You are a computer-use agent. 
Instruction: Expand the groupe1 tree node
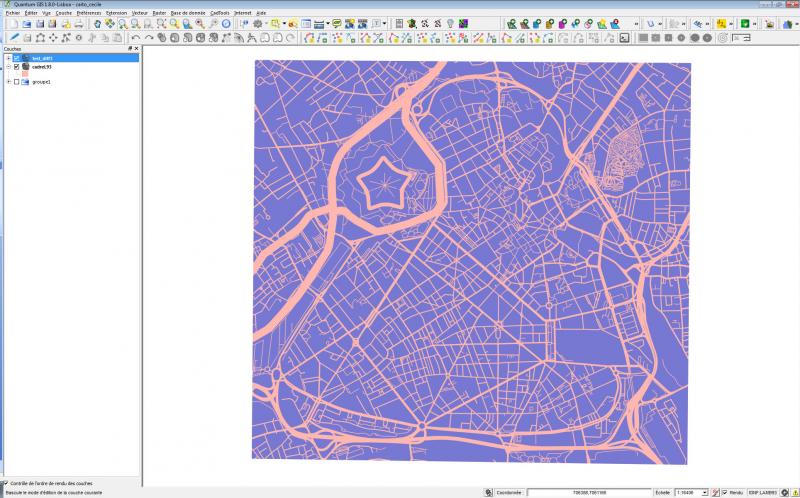tap(8, 82)
